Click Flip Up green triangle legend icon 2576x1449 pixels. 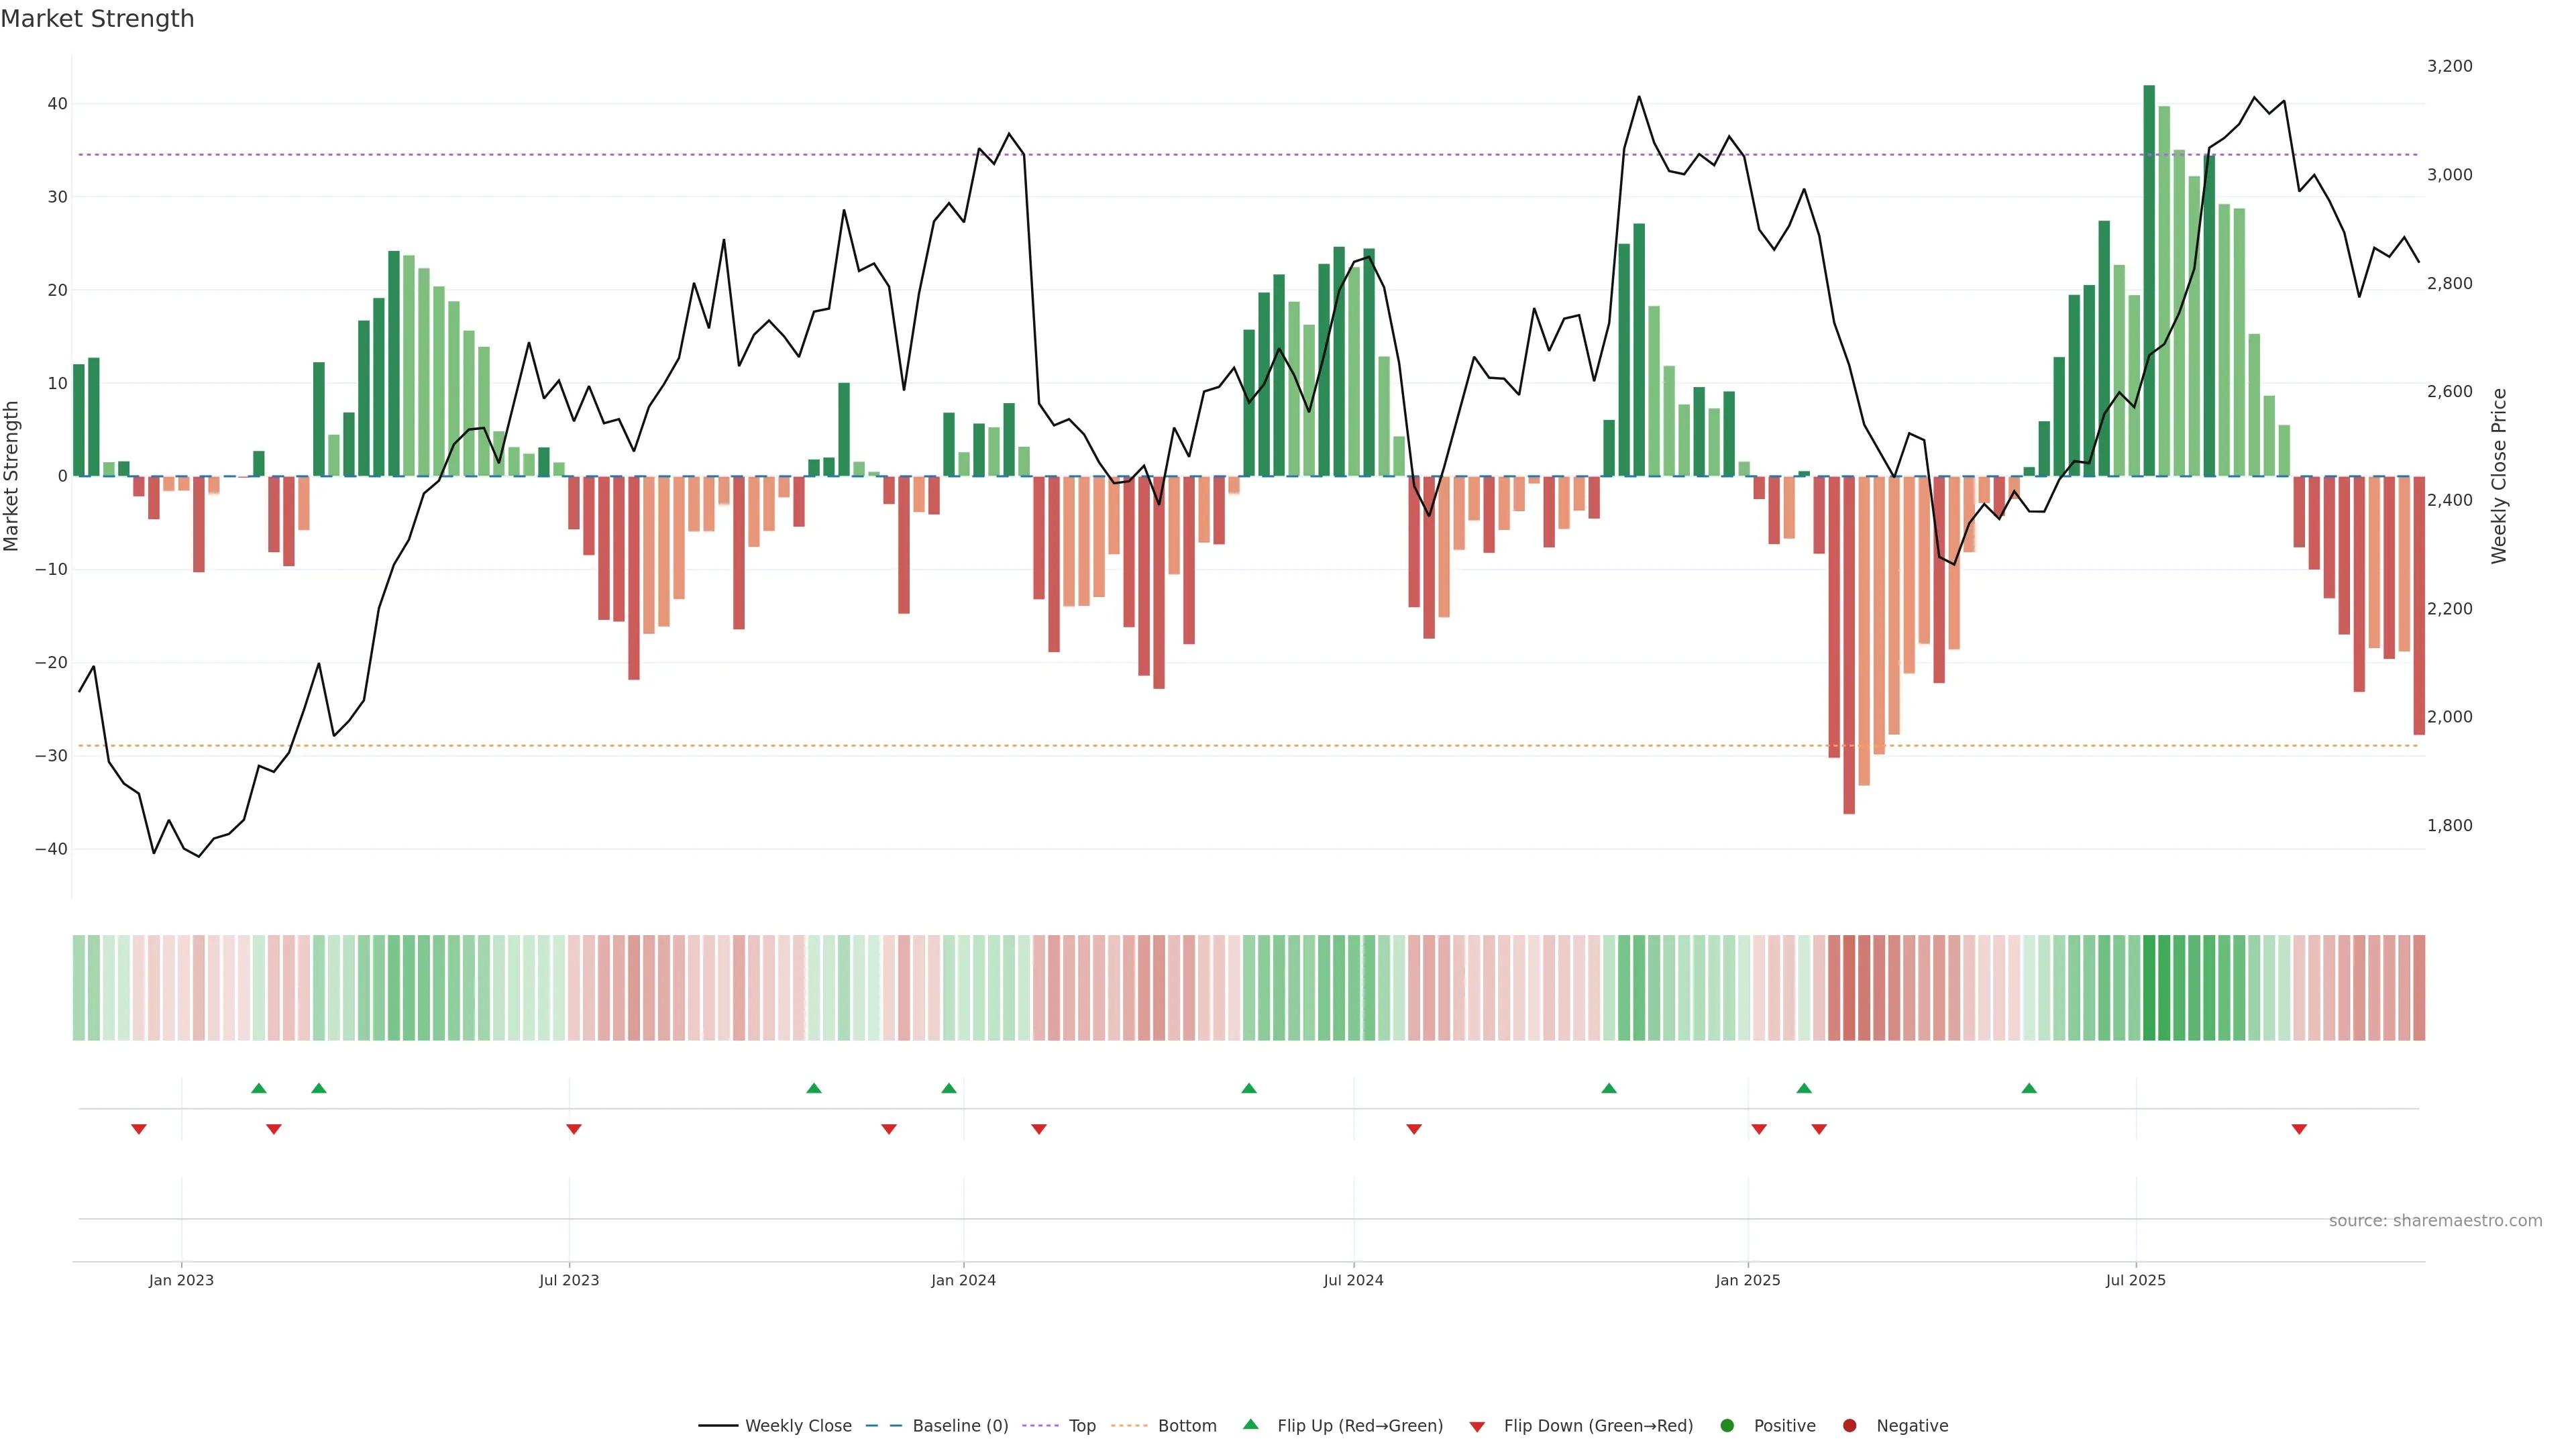(1250, 1425)
